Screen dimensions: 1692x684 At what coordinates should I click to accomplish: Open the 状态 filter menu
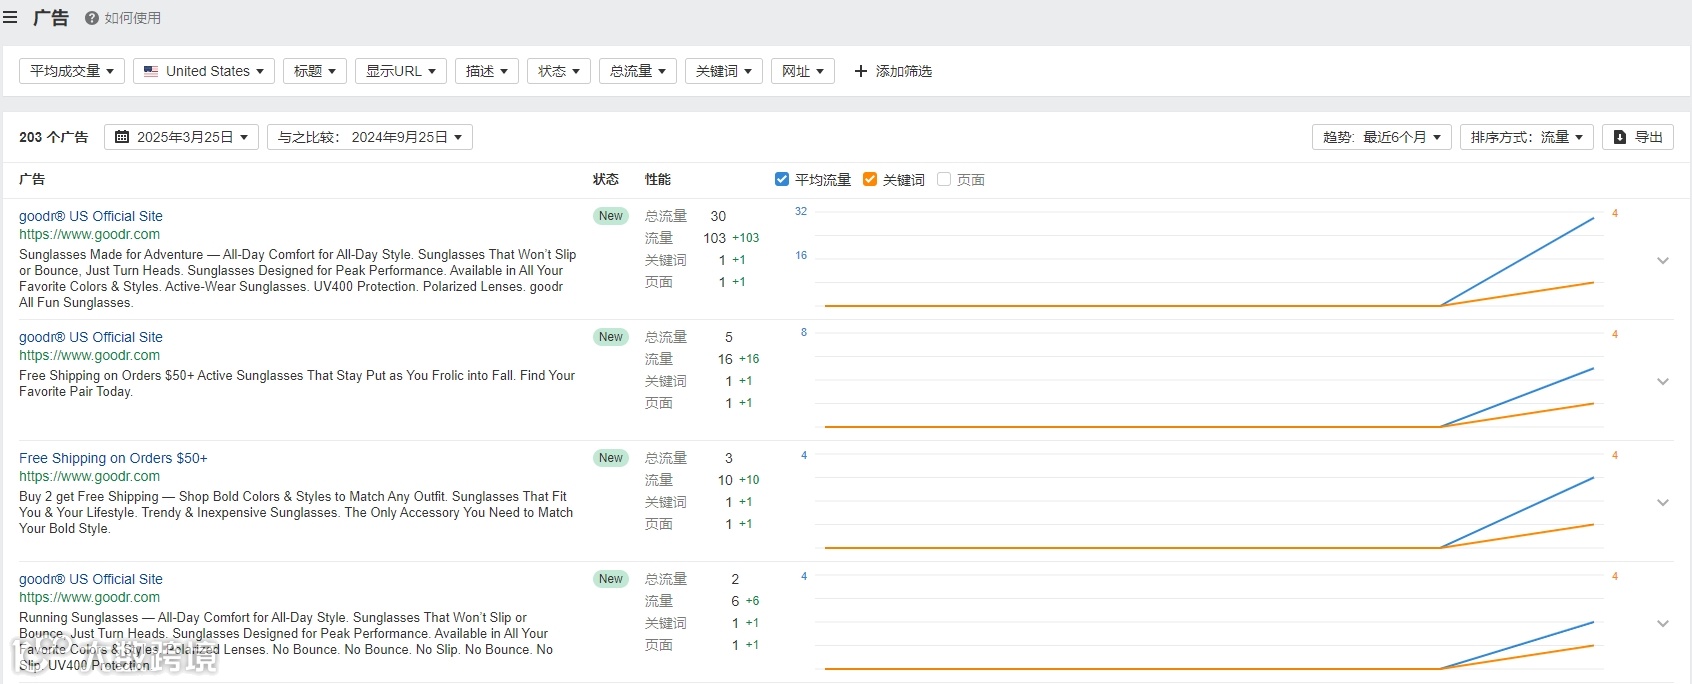tap(558, 71)
